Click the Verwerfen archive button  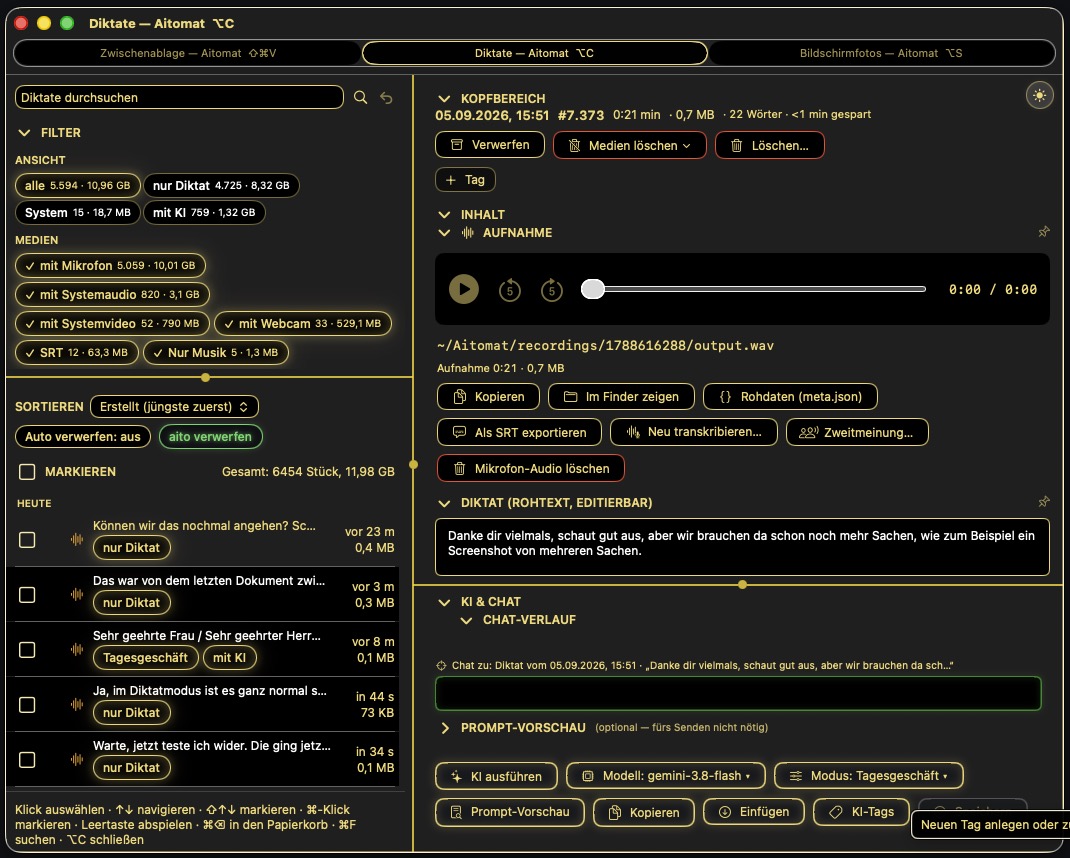click(x=490, y=145)
